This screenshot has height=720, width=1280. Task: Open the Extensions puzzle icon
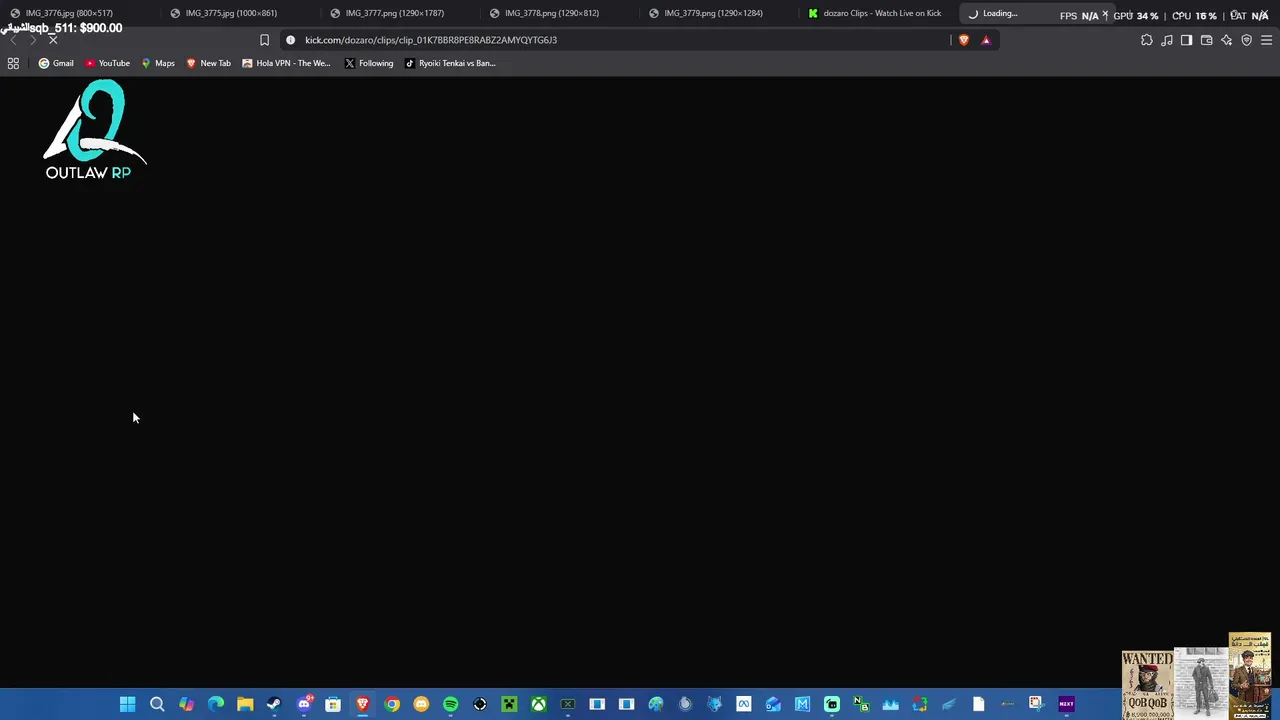coord(1147,40)
